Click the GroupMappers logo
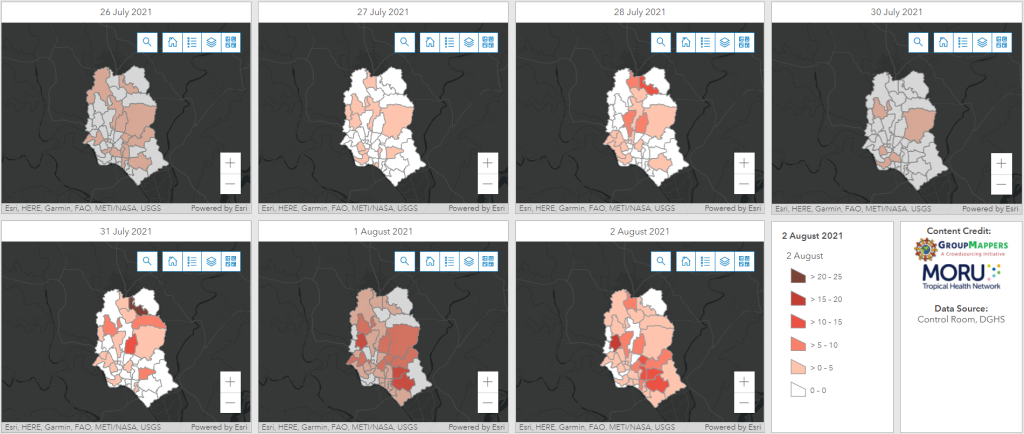 [x=959, y=250]
